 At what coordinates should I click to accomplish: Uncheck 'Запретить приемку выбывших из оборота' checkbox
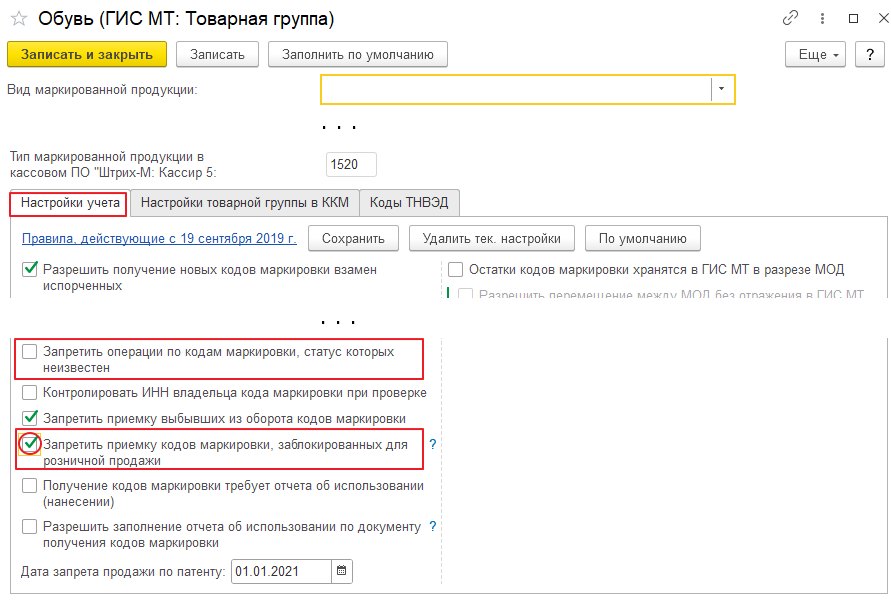(30, 418)
